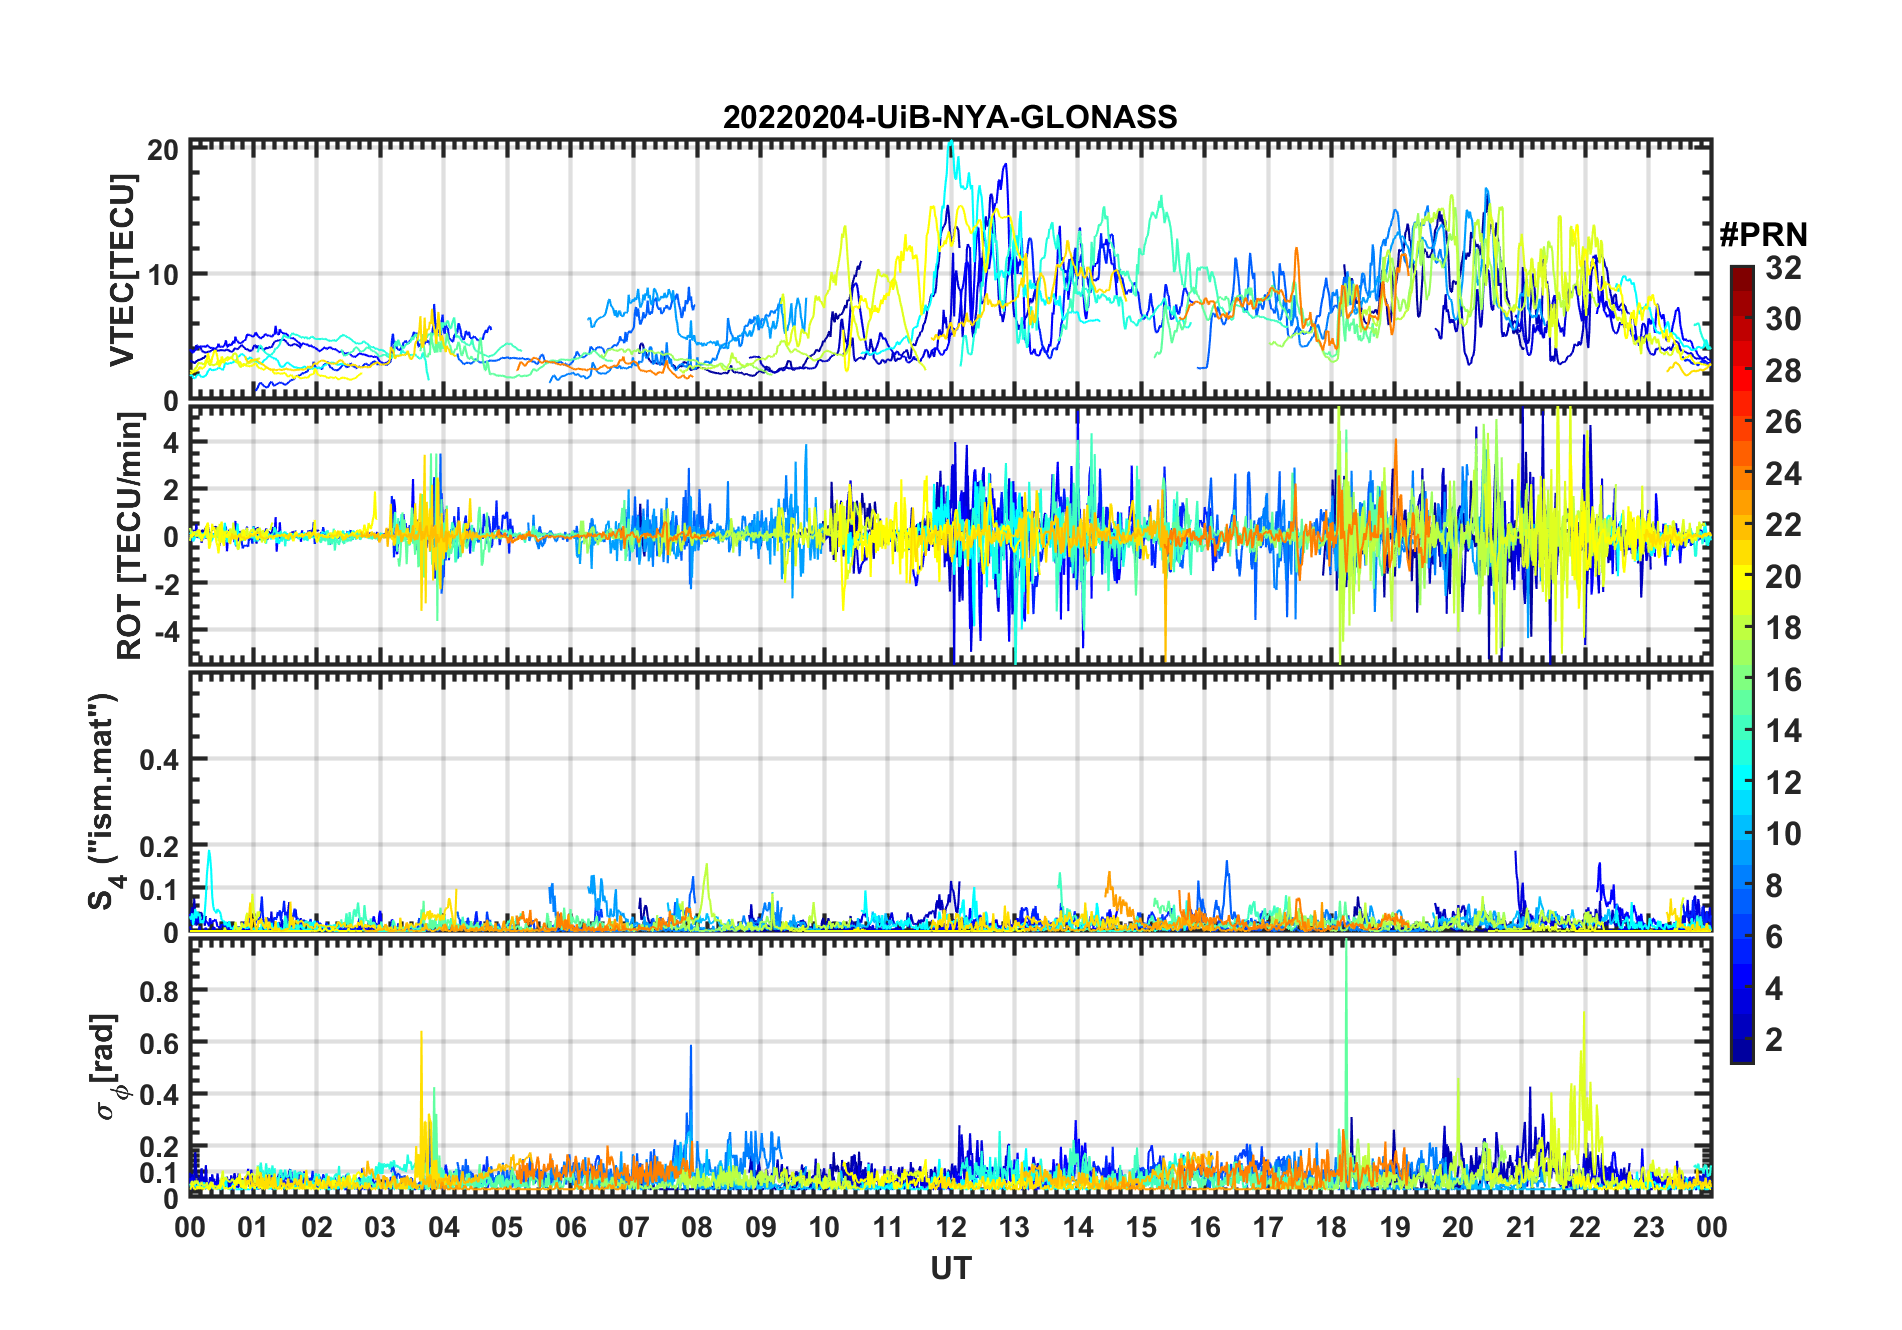Click the sigma phi y-tick label 0.6
The width and height of the screenshot is (1902, 1330).
click(159, 1043)
